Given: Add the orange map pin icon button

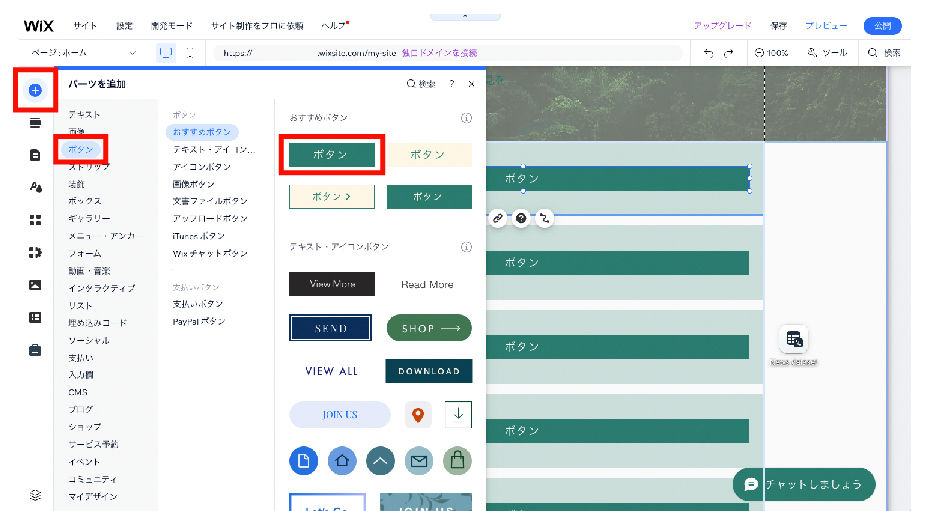Looking at the screenshot, I should click(x=418, y=414).
